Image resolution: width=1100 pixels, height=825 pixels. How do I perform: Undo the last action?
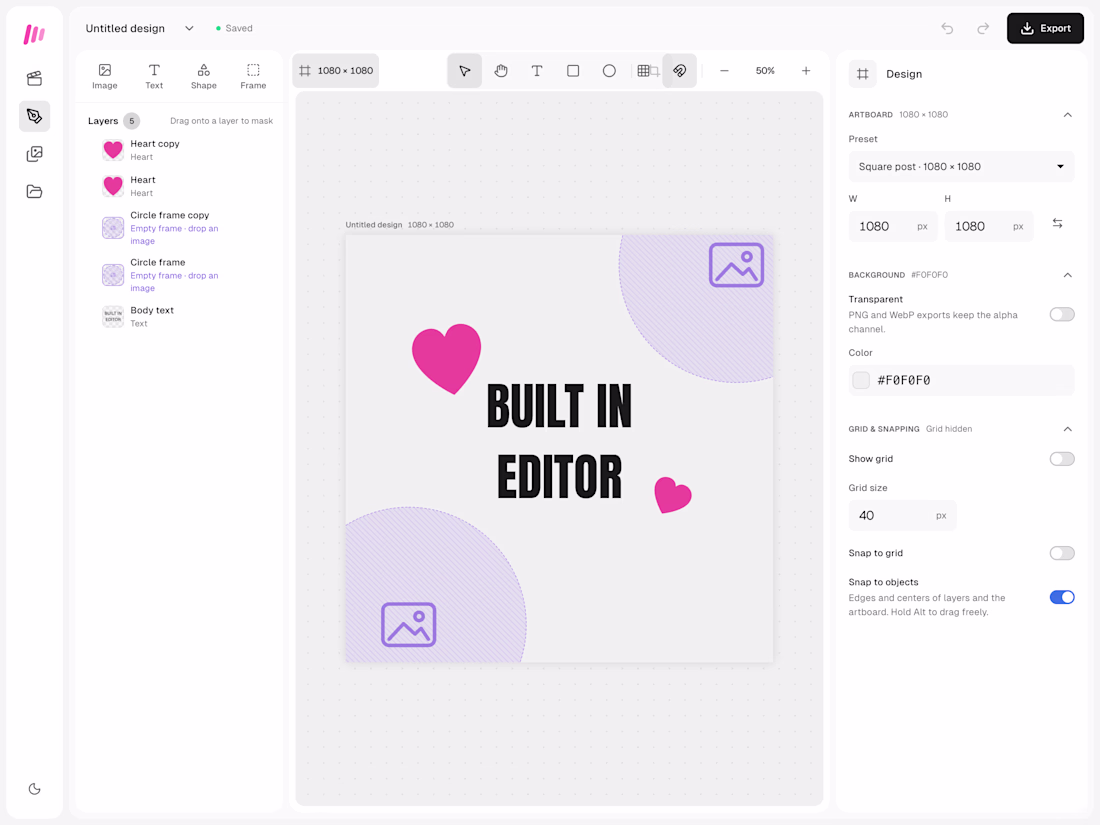[x=947, y=28]
